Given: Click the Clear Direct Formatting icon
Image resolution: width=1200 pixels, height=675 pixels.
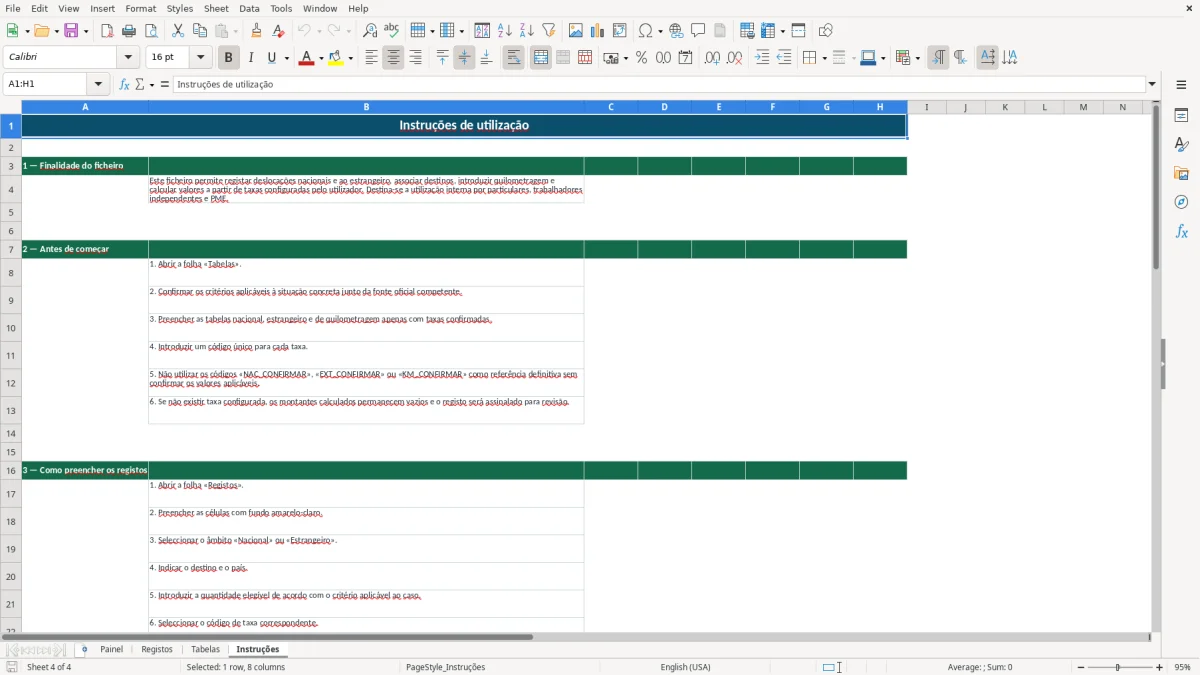Looking at the screenshot, I should tap(279, 31).
